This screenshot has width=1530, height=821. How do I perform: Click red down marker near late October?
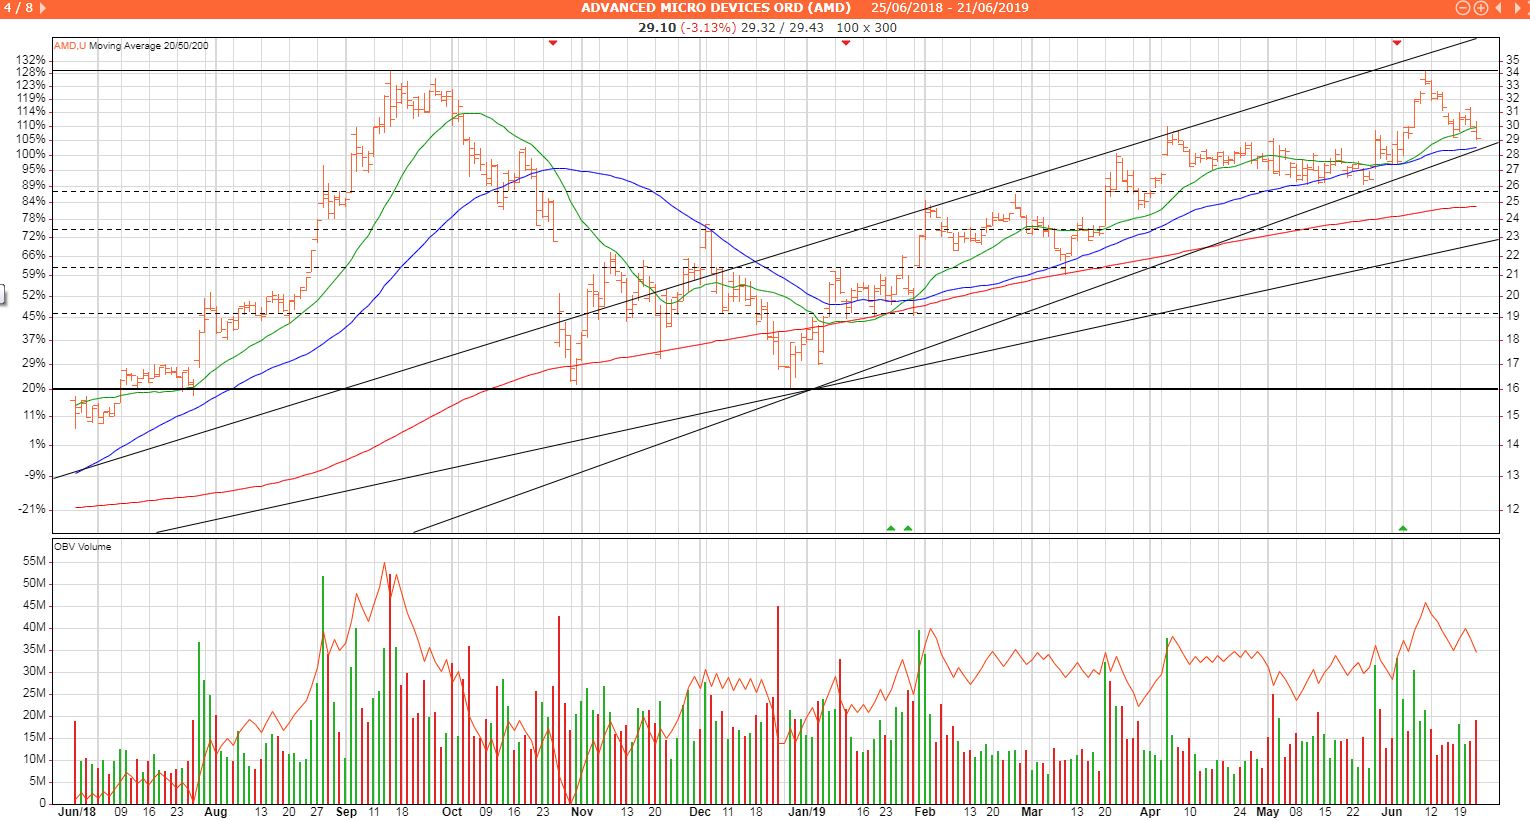pyautogui.click(x=552, y=43)
